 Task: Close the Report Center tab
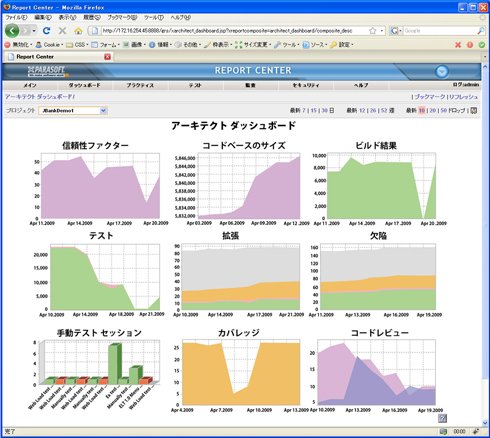coord(107,57)
